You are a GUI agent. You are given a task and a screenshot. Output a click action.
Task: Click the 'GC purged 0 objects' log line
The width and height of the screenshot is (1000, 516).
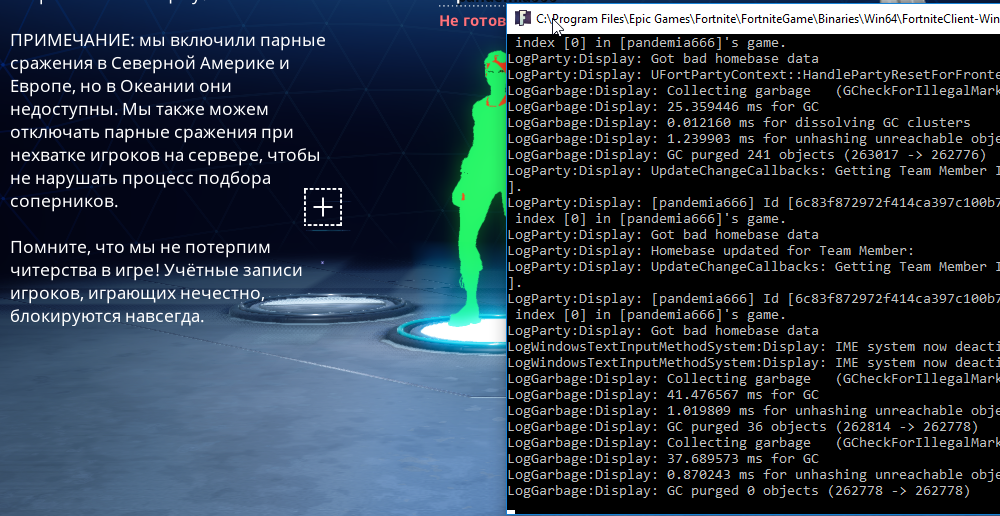coord(739,490)
